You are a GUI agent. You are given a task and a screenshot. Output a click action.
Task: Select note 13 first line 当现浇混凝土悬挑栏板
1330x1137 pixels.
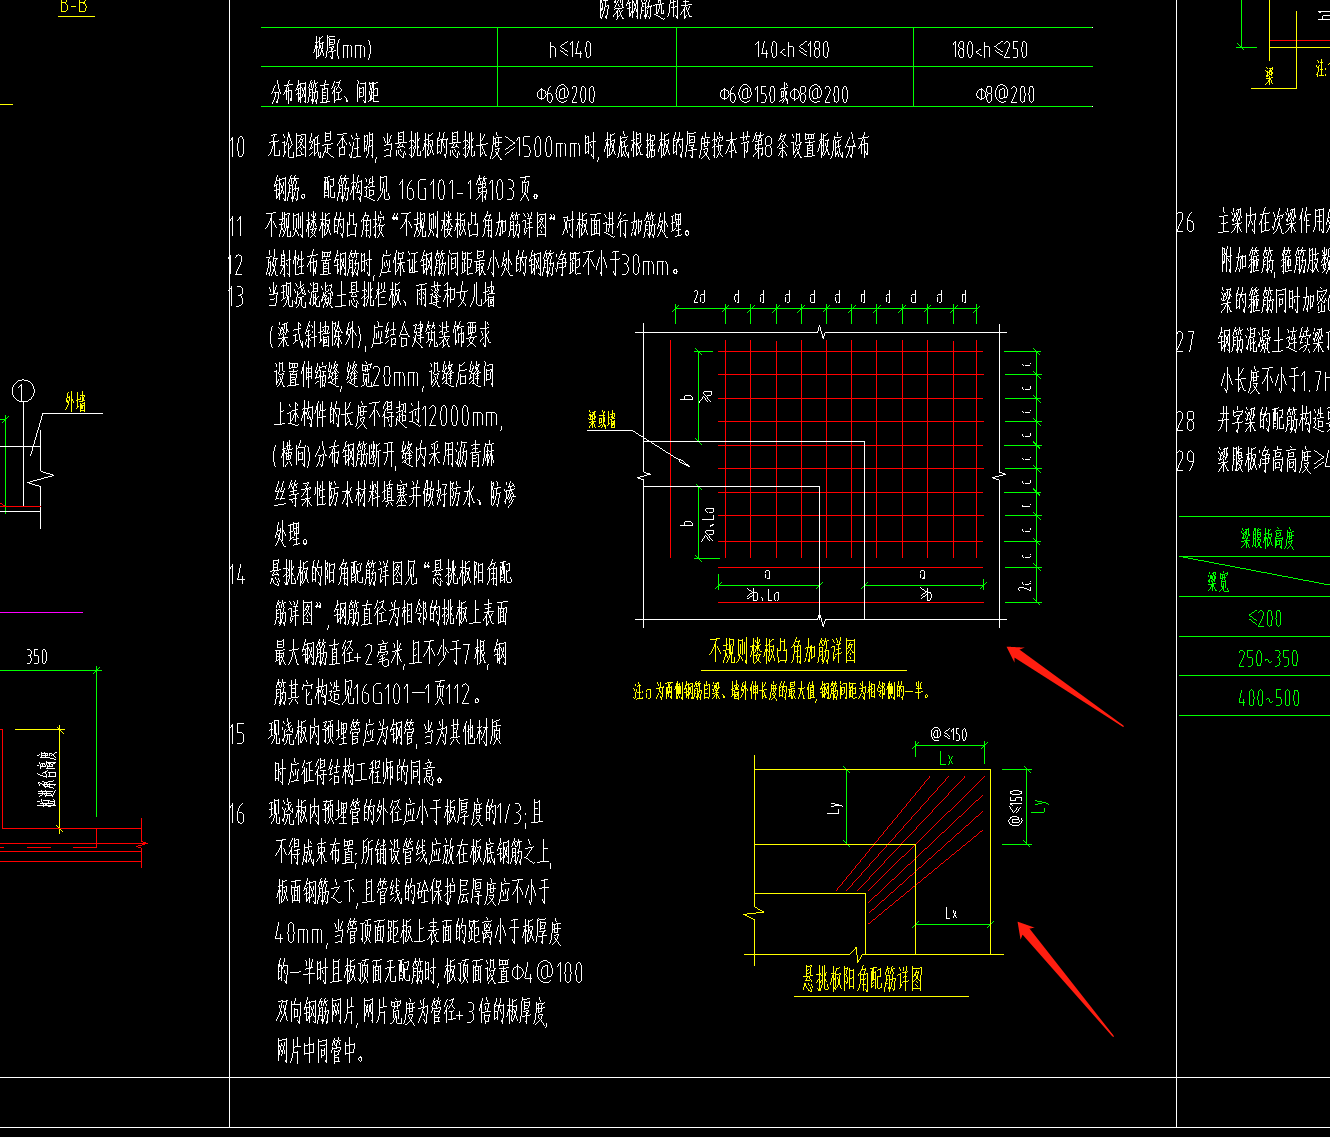[381, 296]
